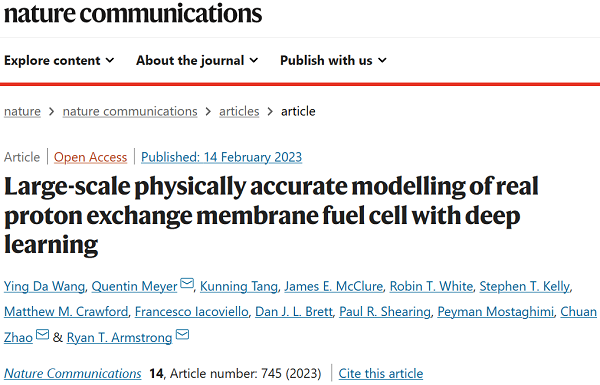Viewport: 600px width, 385px height.
Task: Select author Kunning Tang
Action: pyautogui.click(x=239, y=286)
